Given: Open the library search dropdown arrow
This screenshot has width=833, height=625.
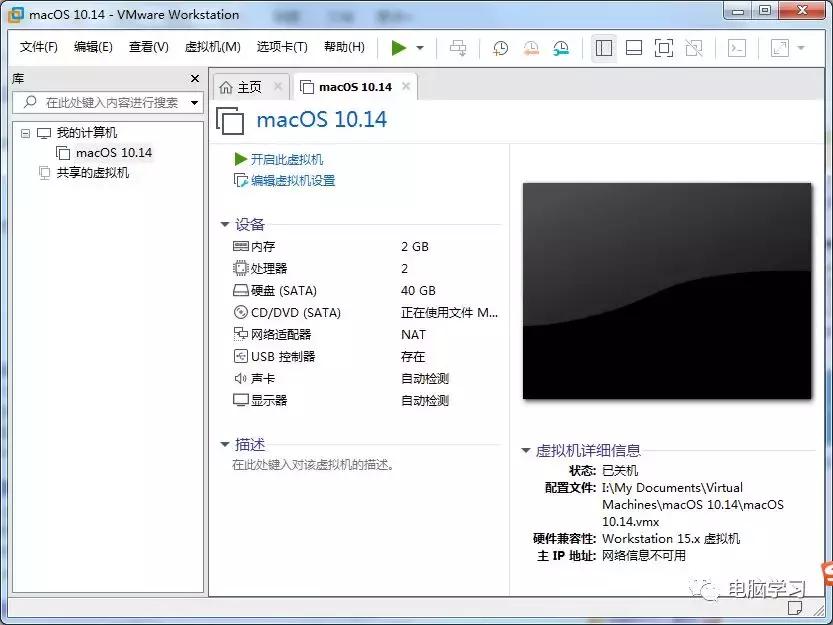Looking at the screenshot, I should click(194, 103).
